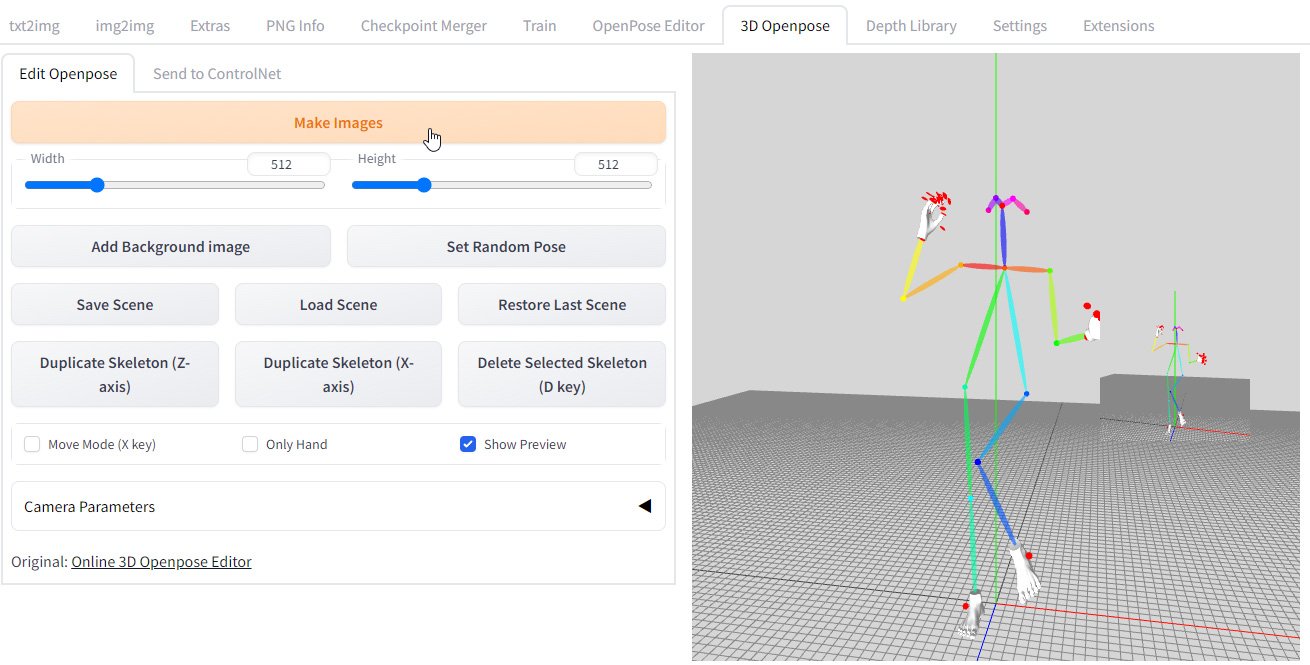This screenshot has width=1310, height=665.
Task: Click Add Background image
Action: pyautogui.click(x=170, y=246)
